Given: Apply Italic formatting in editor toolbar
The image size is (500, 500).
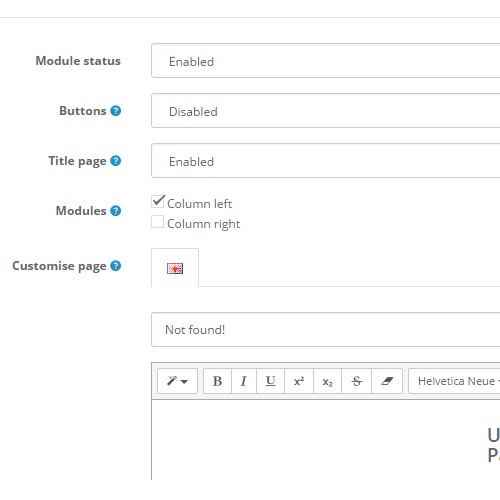Looking at the screenshot, I should point(244,381).
